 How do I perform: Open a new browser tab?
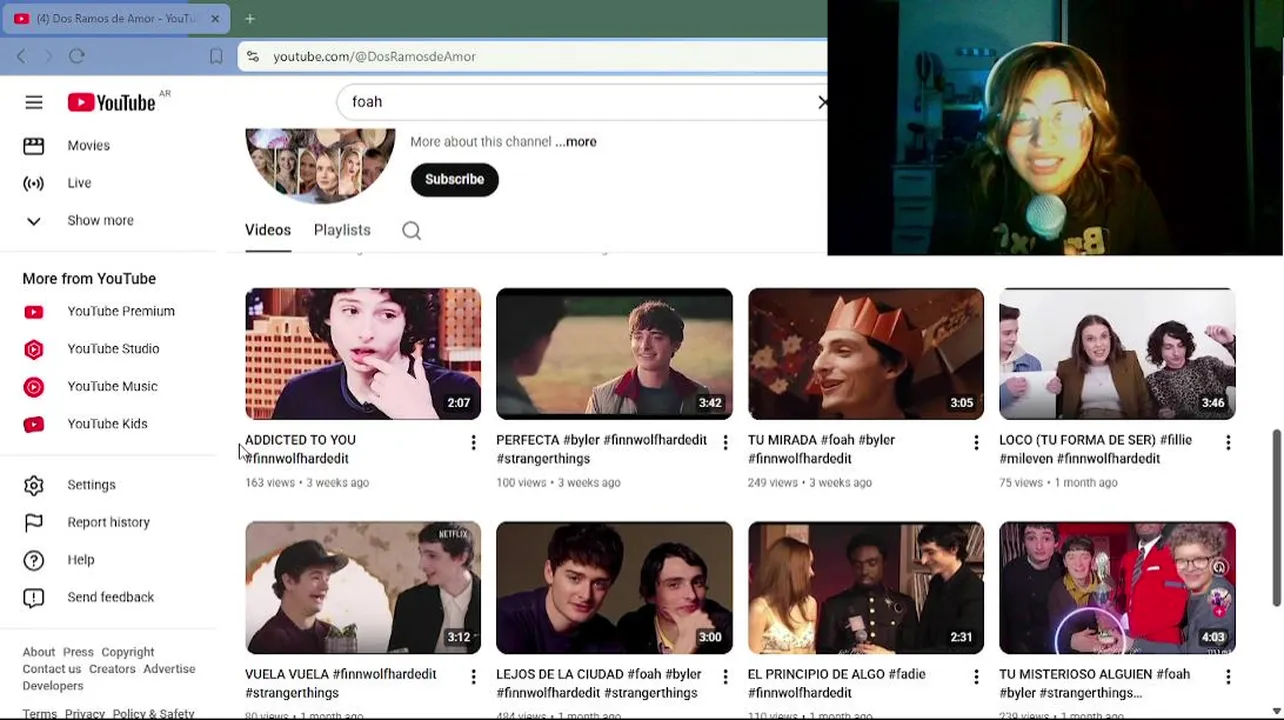coord(250,18)
